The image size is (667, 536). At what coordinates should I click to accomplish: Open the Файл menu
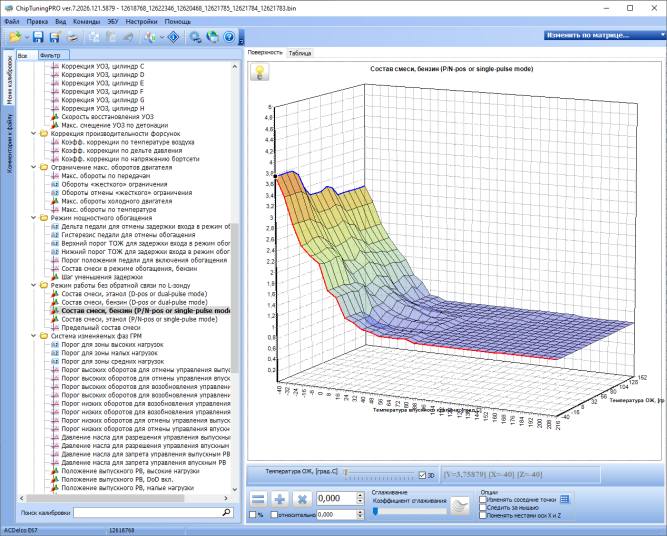11,21
